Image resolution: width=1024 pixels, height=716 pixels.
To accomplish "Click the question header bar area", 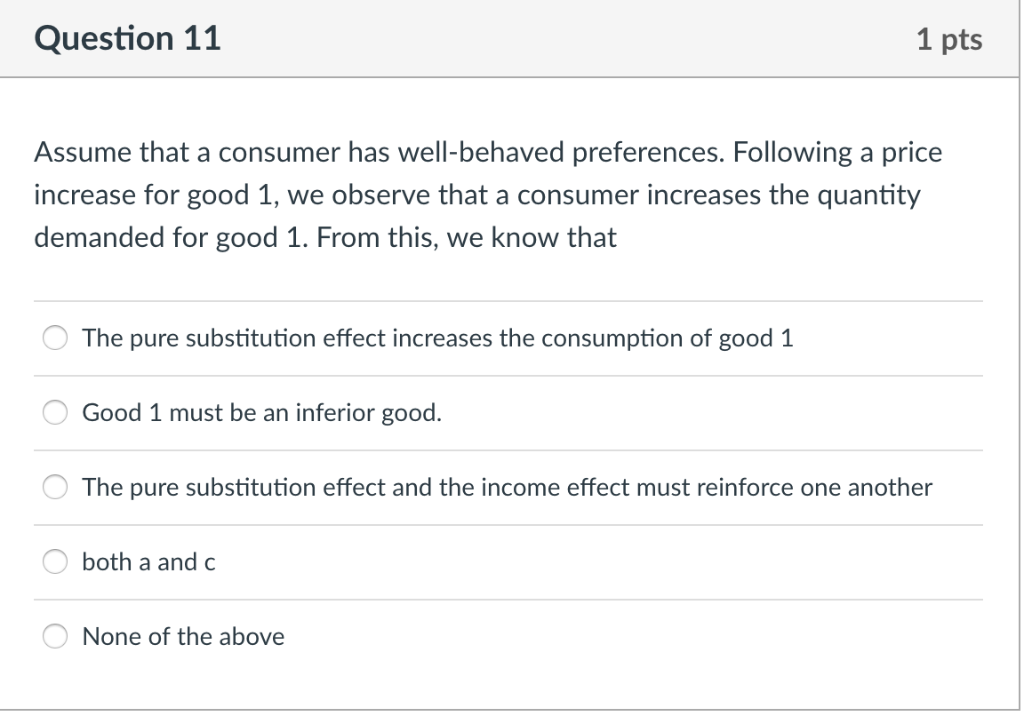I will coord(512,38).
